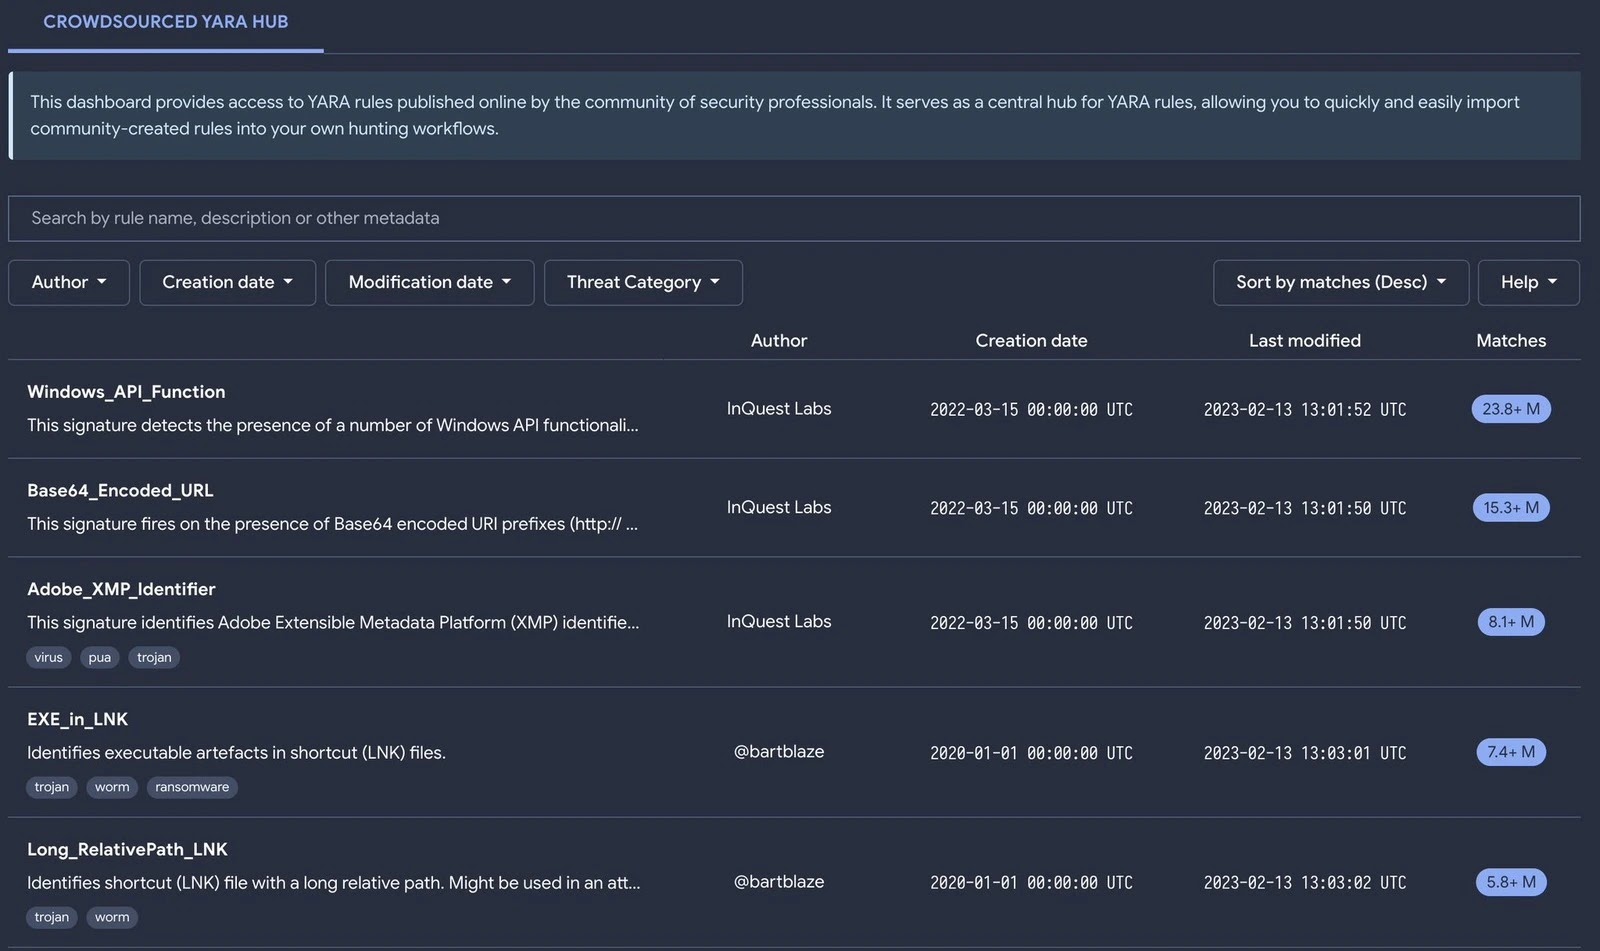Click the Base64_Encoded_URL description text
The width and height of the screenshot is (1600, 951).
[332, 524]
